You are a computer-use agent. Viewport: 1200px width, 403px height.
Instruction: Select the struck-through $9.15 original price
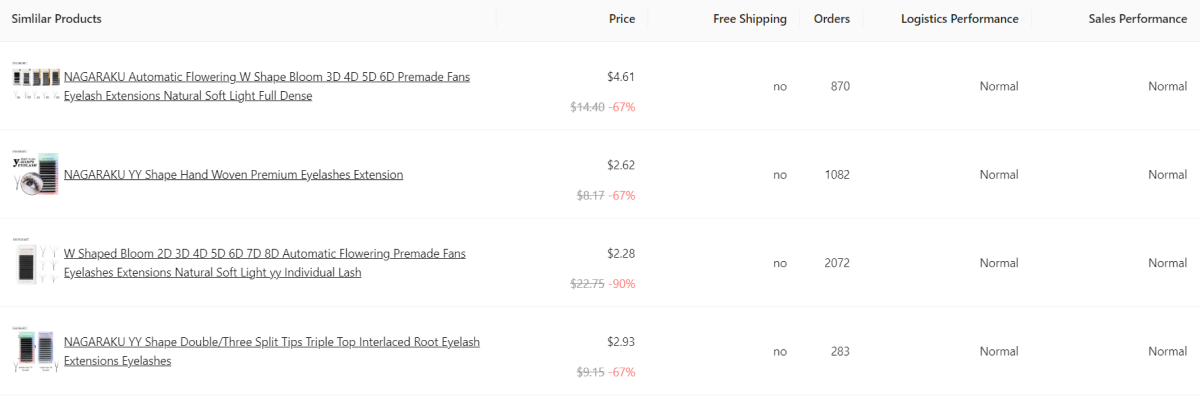[x=591, y=372]
